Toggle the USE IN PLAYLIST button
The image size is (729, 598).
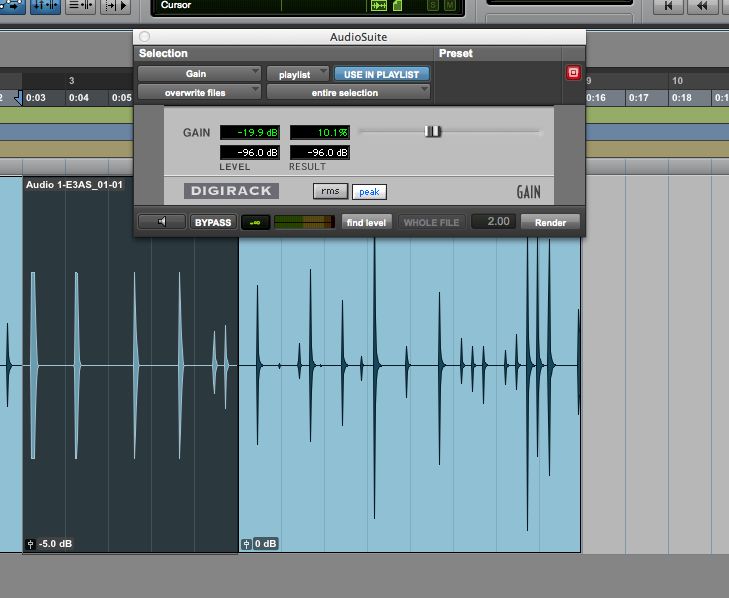381,74
